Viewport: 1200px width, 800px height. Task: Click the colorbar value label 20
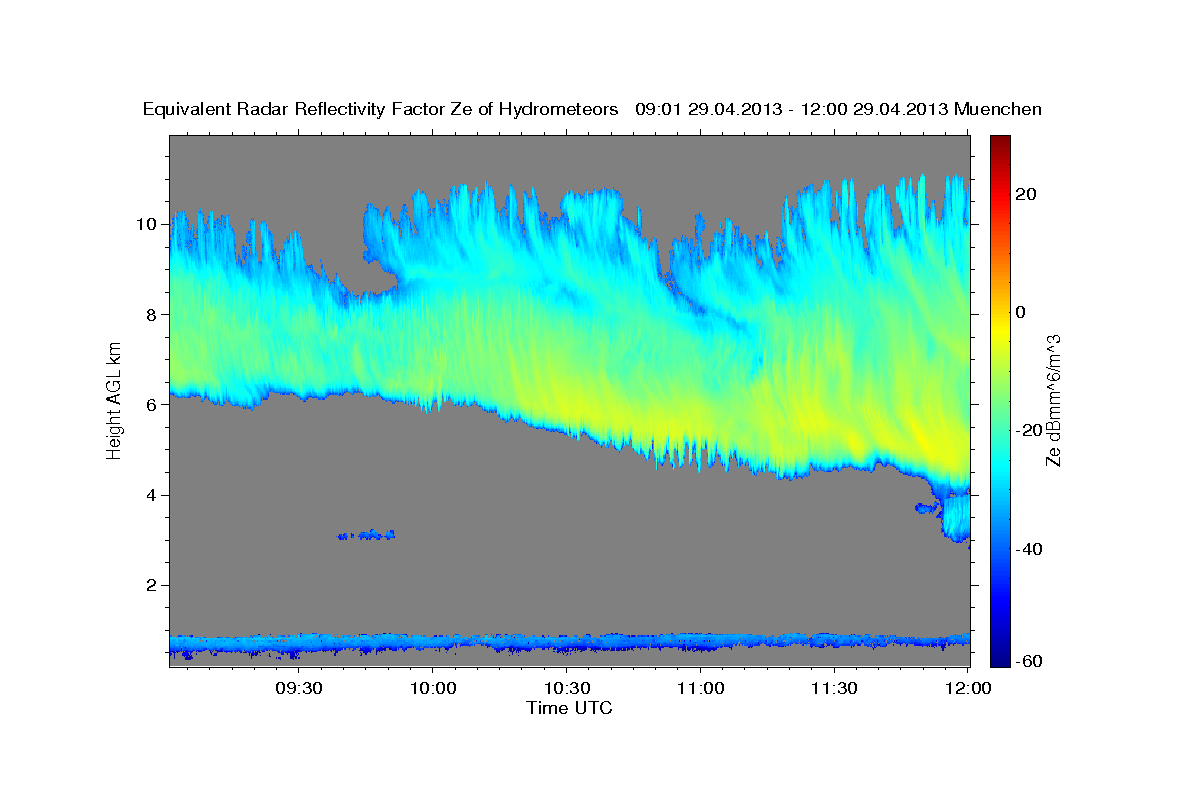point(1027,194)
